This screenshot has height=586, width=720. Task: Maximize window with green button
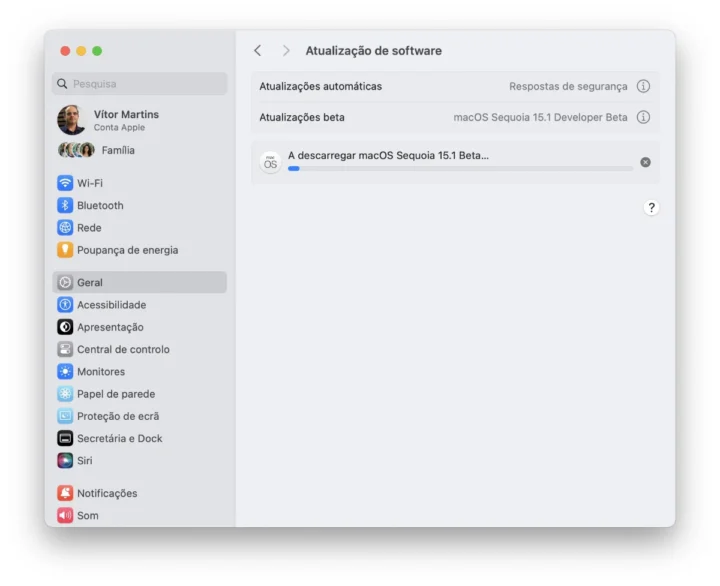click(97, 51)
